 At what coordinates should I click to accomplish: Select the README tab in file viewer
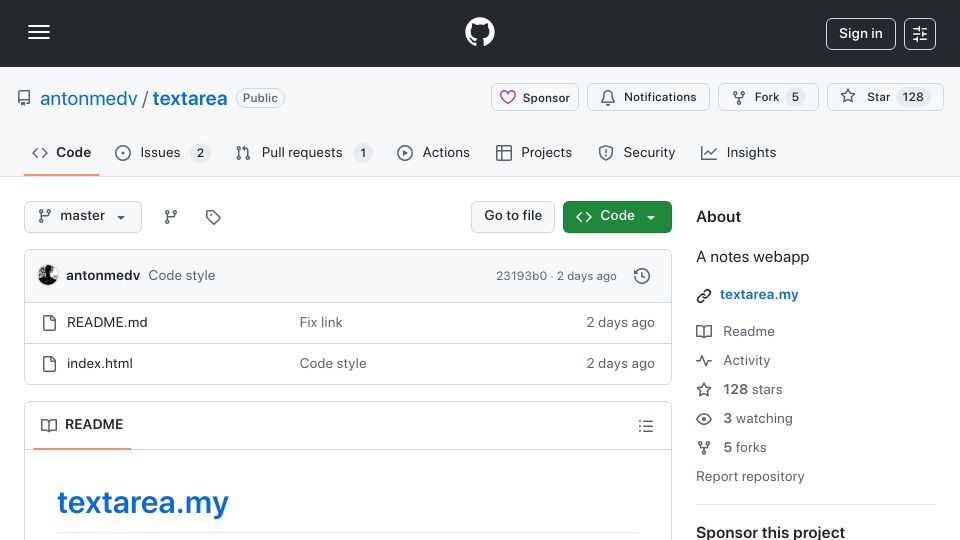[x=82, y=425]
